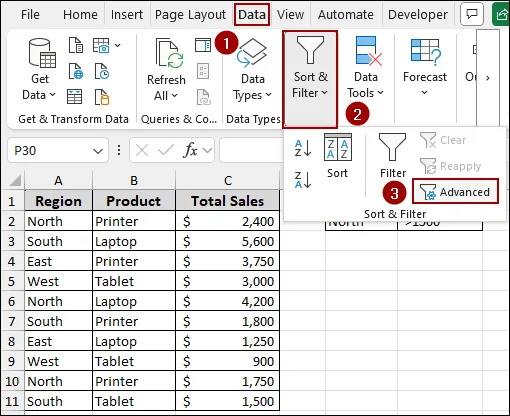Click Existing Connections icon

pyautogui.click(x=102, y=97)
